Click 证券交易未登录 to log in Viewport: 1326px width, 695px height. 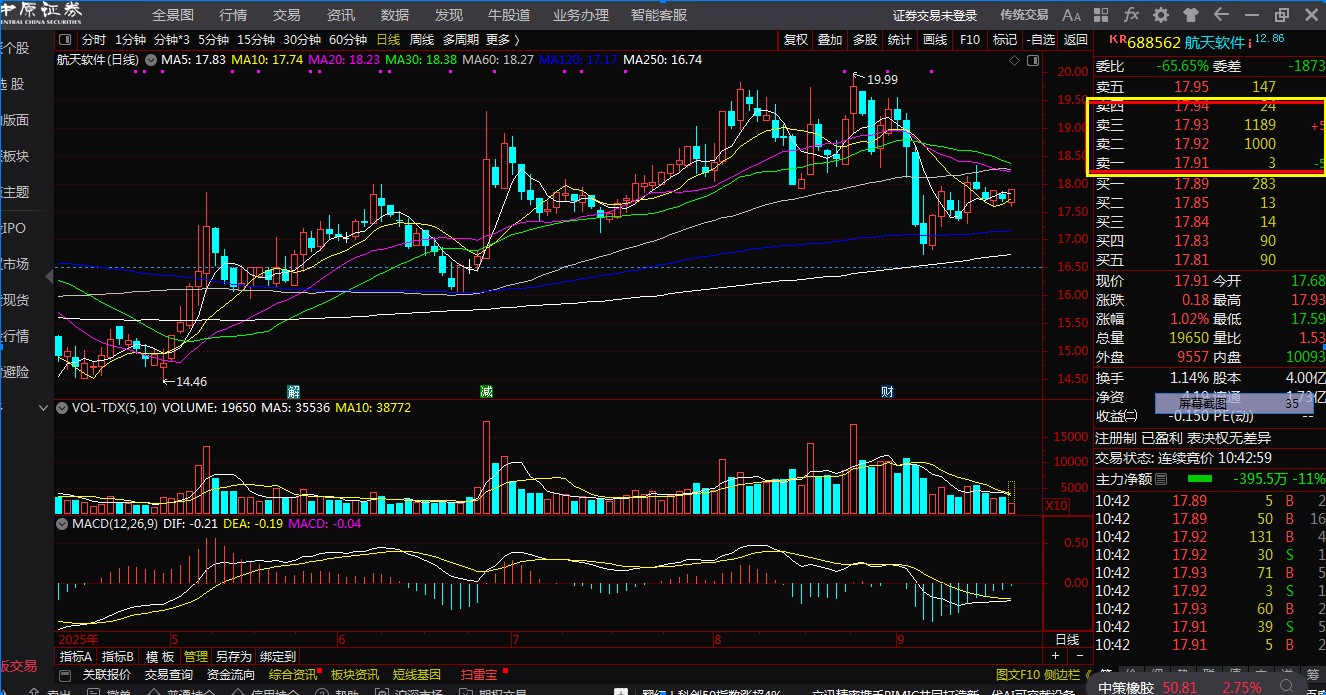point(935,15)
